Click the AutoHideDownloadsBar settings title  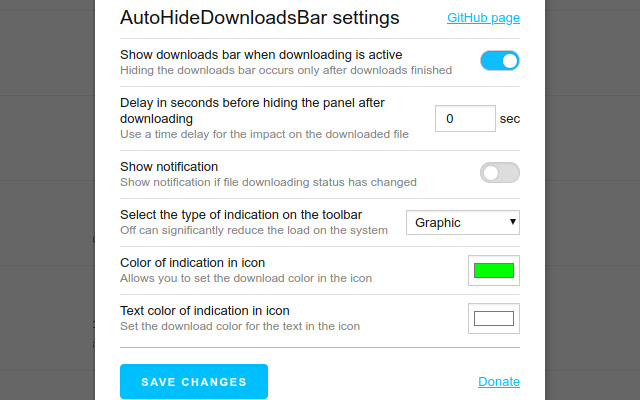click(x=259, y=18)
